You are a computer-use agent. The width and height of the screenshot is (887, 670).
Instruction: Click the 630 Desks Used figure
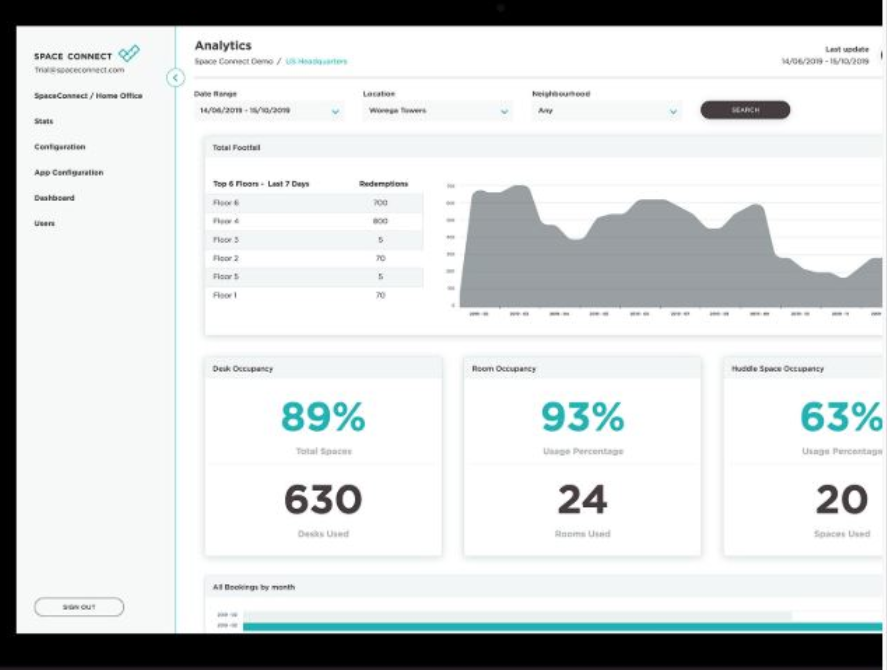pos(323,500)
